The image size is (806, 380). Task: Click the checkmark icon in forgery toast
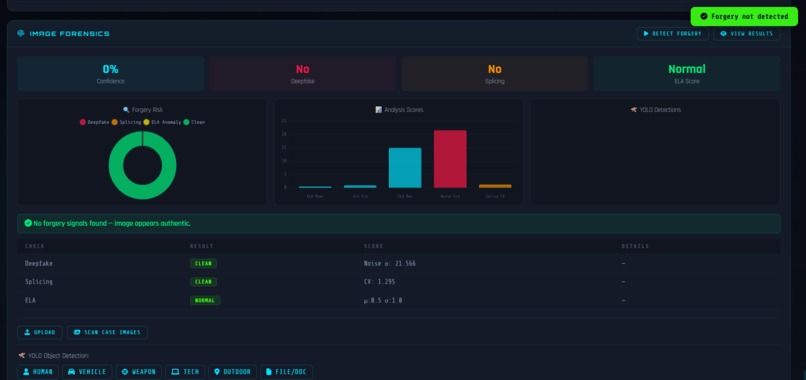[x=704, y=16]
